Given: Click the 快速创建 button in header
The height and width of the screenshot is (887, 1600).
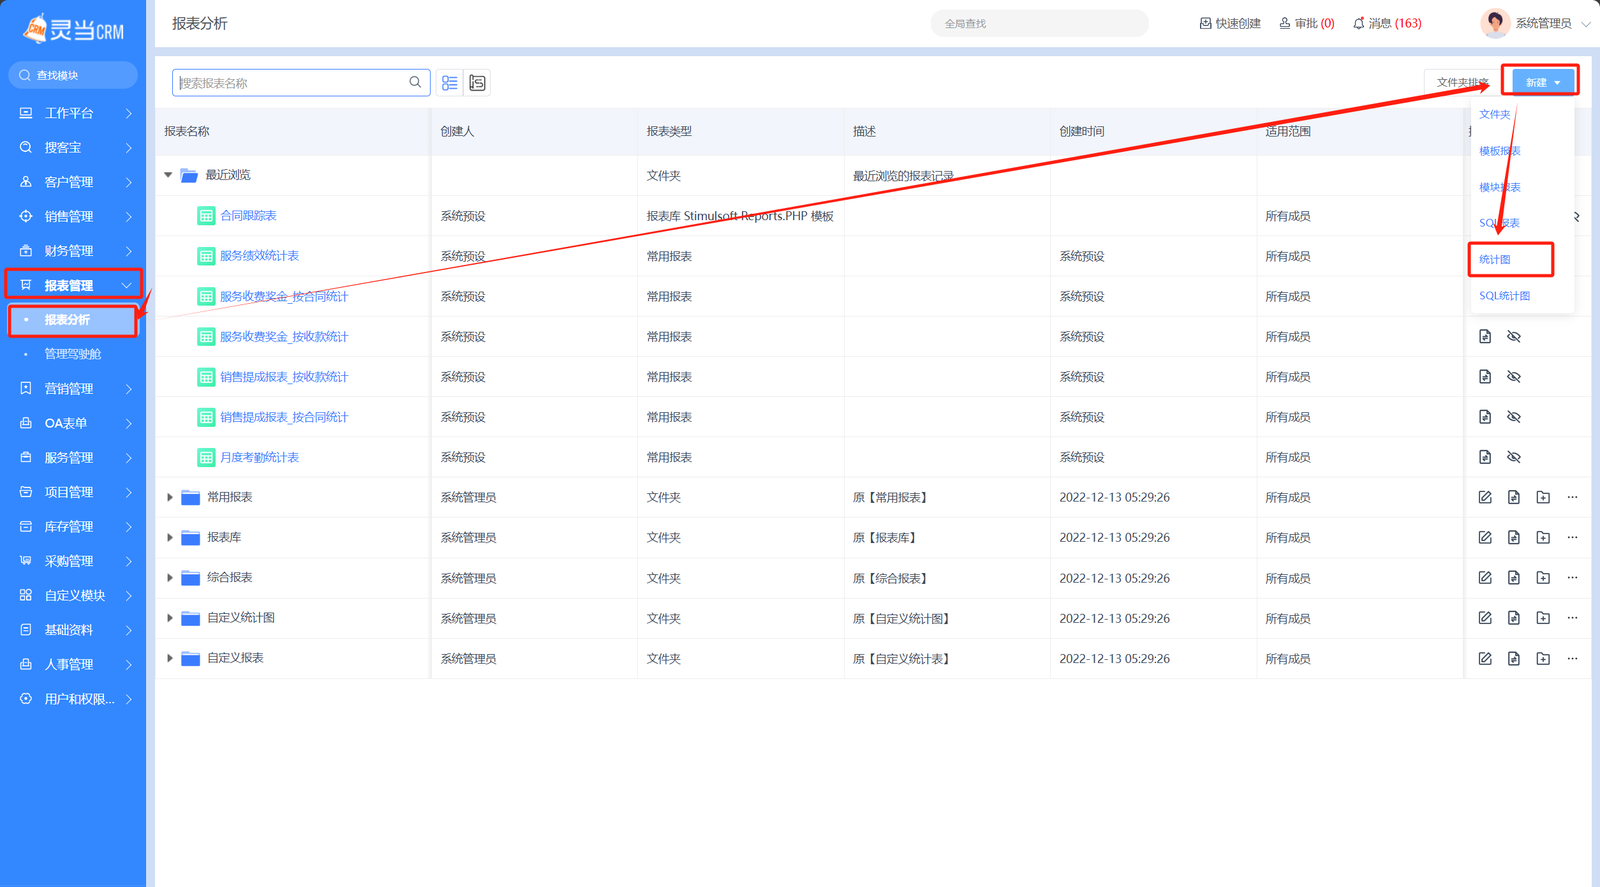Looking at the screenshot, I should [1230, 23].
